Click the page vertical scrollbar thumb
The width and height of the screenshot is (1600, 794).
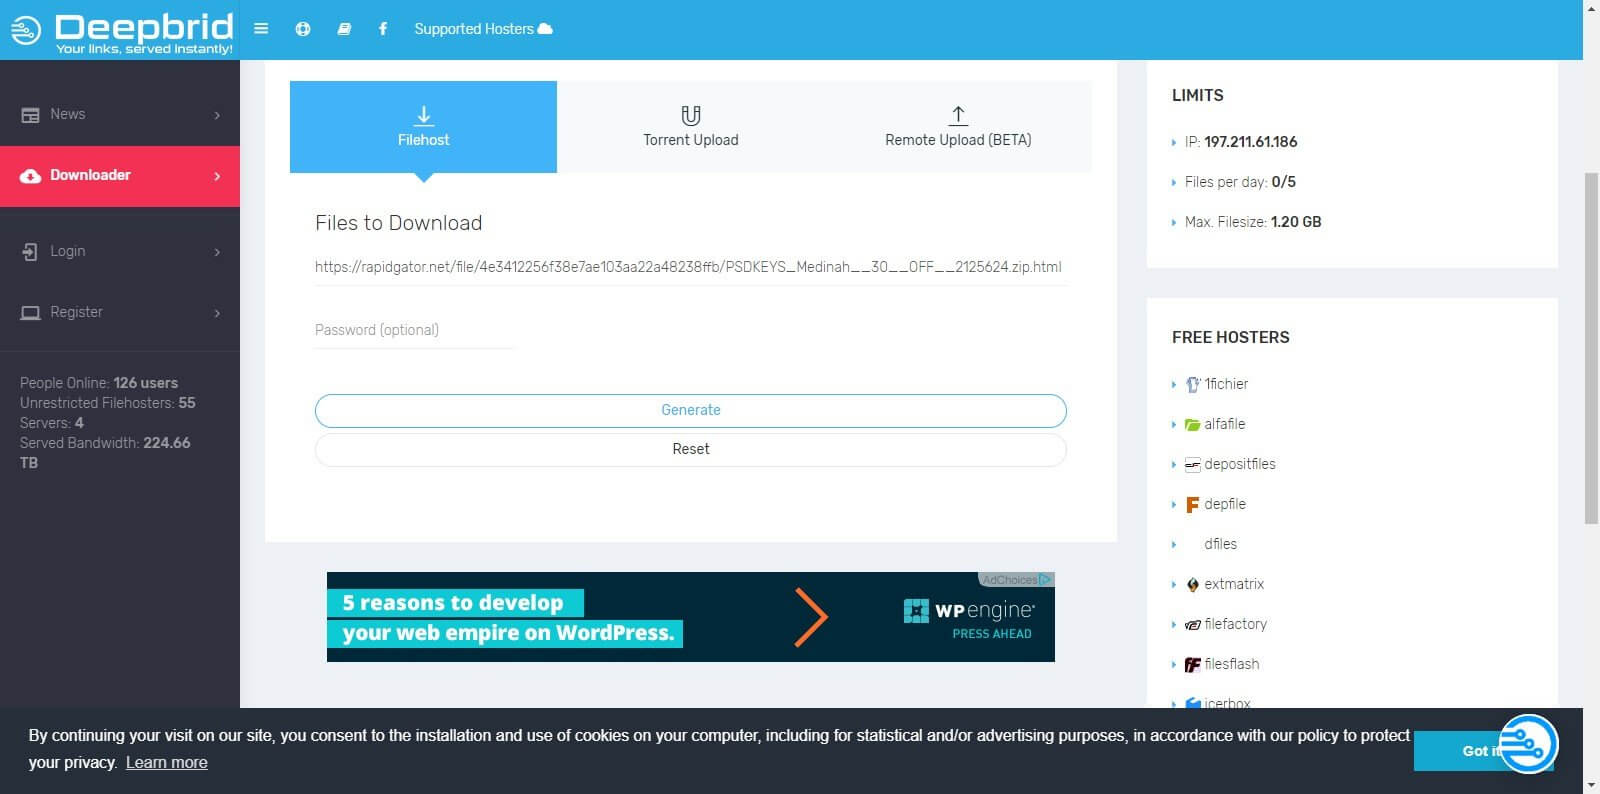(1591, 347)
